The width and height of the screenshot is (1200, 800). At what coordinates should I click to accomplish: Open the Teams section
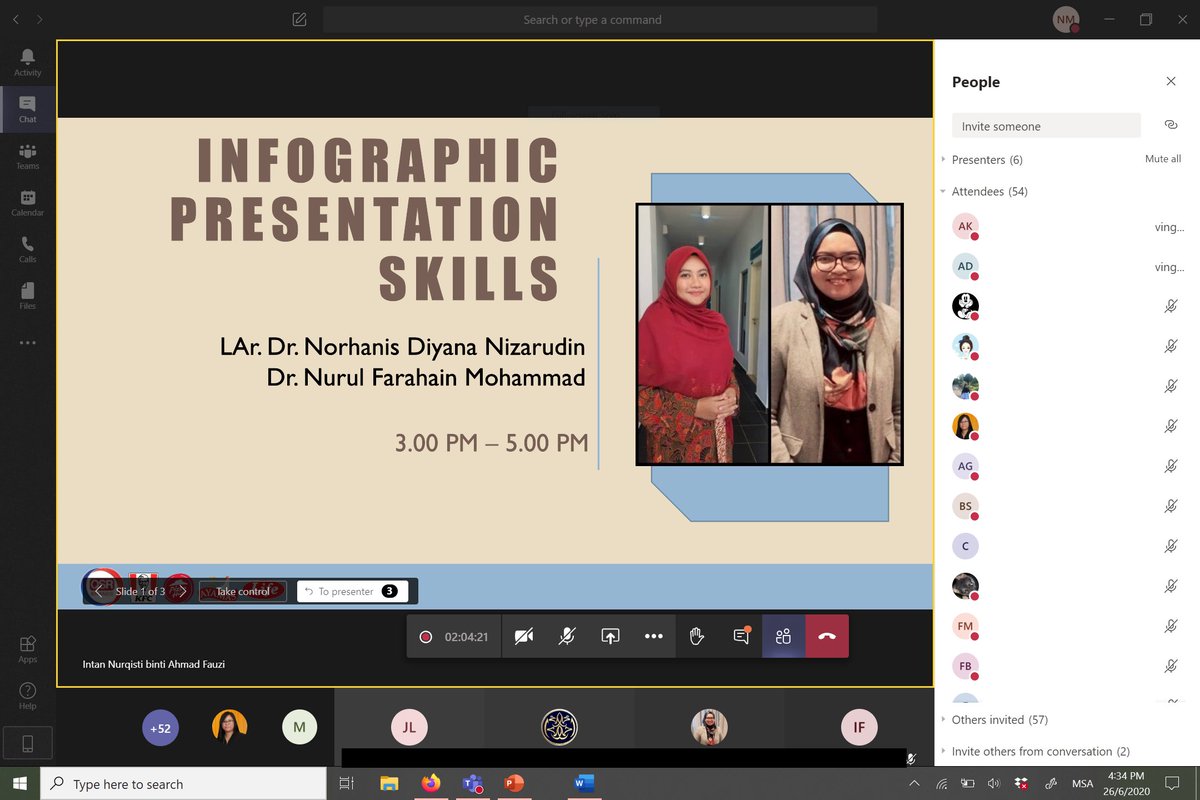[x=27, y=156]
